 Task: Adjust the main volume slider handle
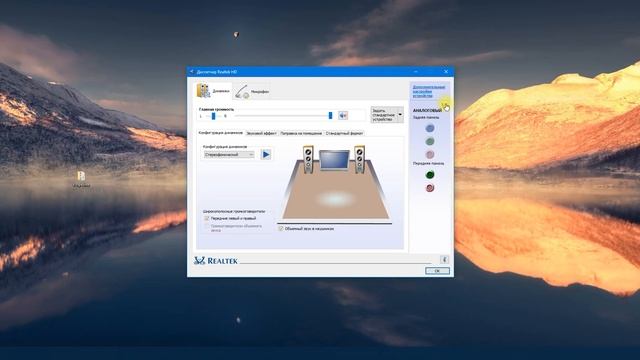330,116
